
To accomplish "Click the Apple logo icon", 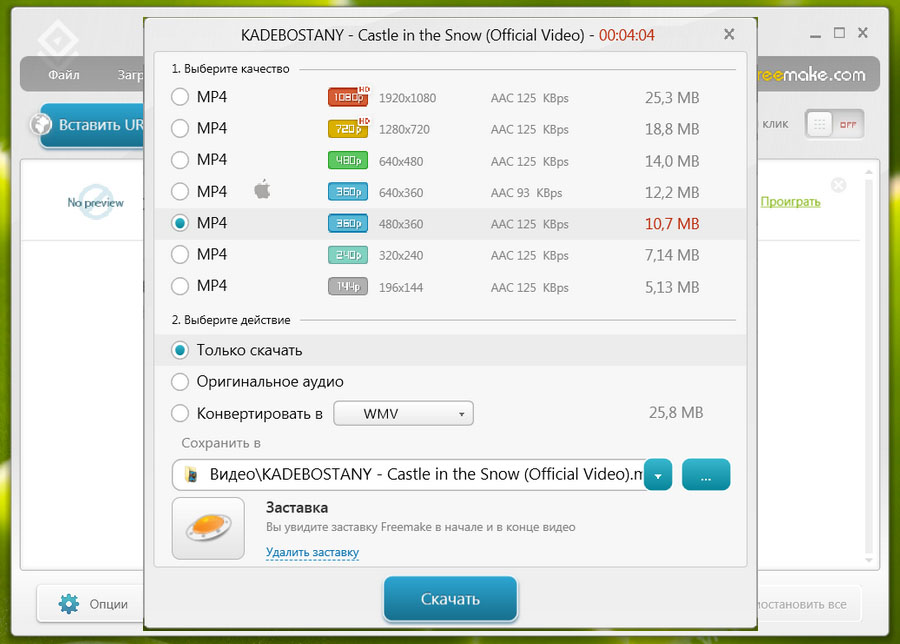I will click(262, 189).
